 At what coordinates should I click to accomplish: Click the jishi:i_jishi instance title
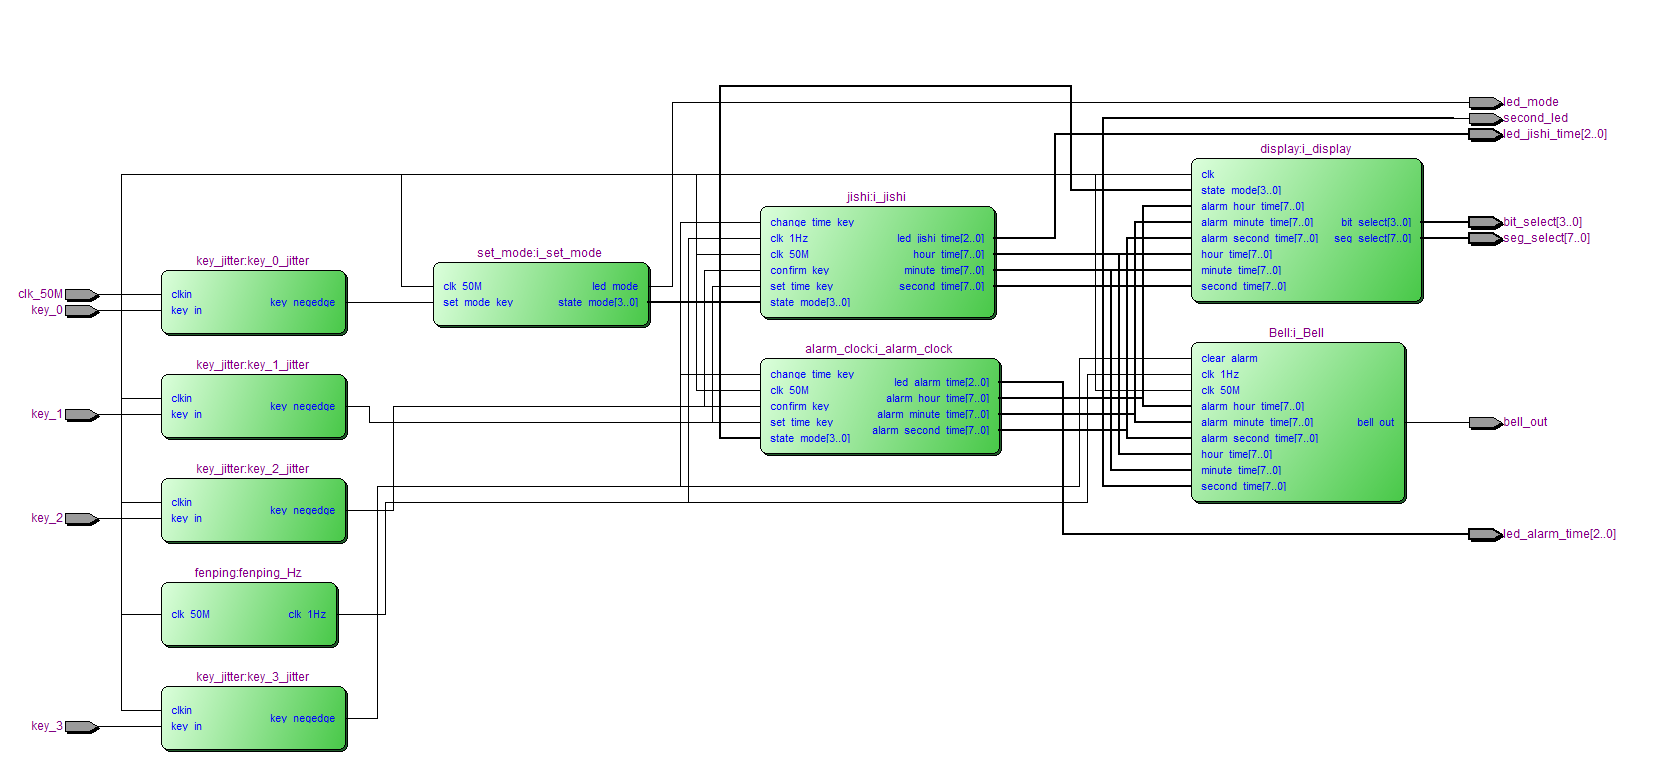point(876,197)
